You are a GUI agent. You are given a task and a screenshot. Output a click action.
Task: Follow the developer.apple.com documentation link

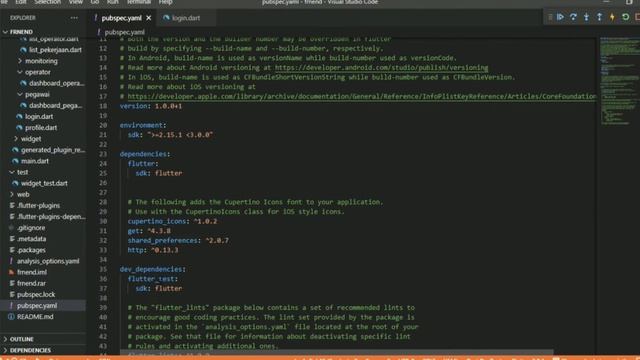coord(362,97)
